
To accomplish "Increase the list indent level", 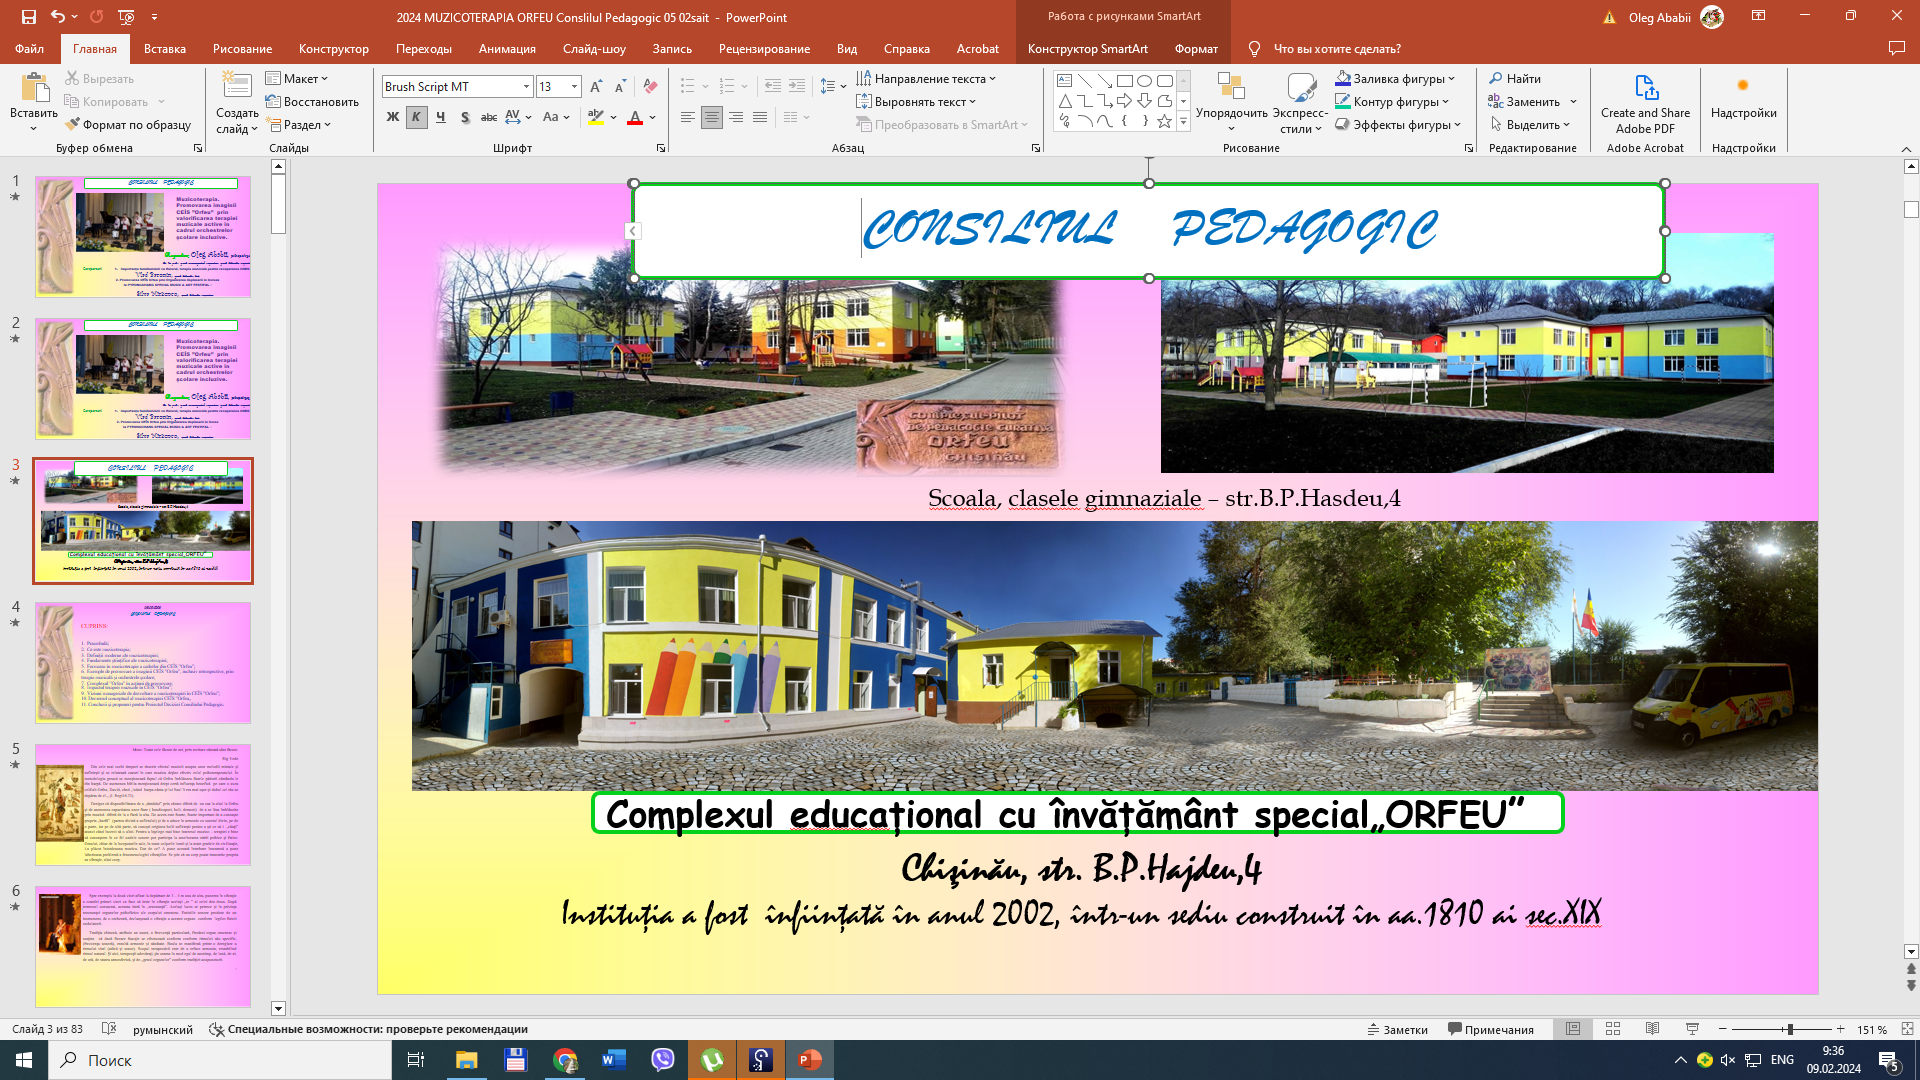I will click(797, 86).
